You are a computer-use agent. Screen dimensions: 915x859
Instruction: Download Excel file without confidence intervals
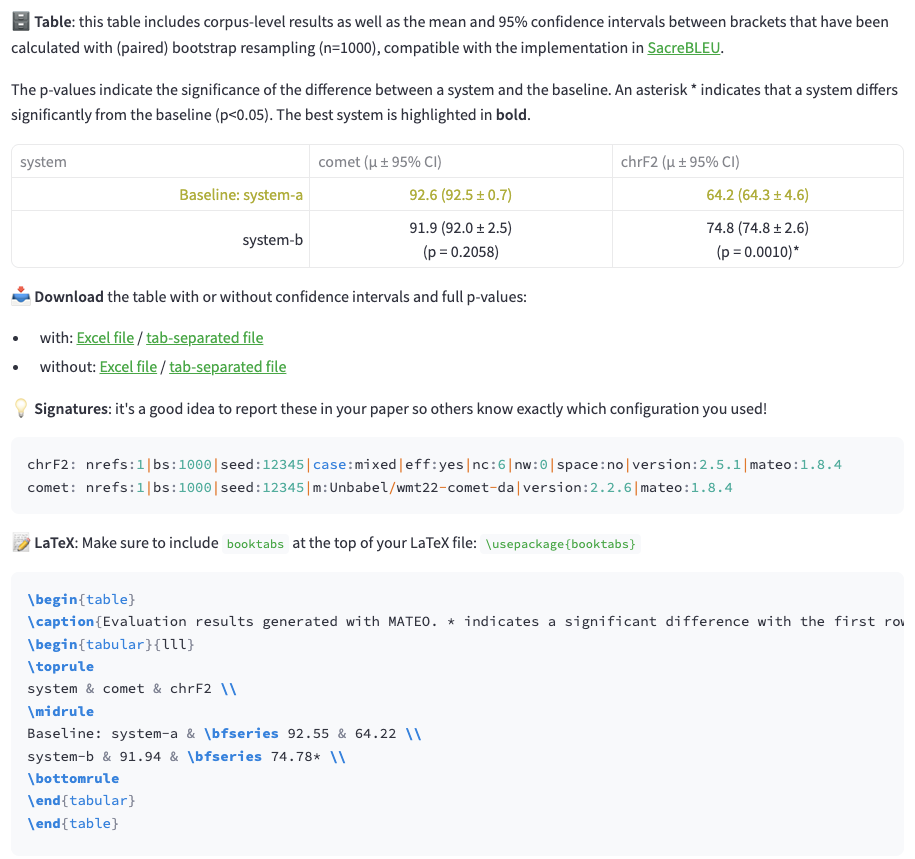click(128, 367)
